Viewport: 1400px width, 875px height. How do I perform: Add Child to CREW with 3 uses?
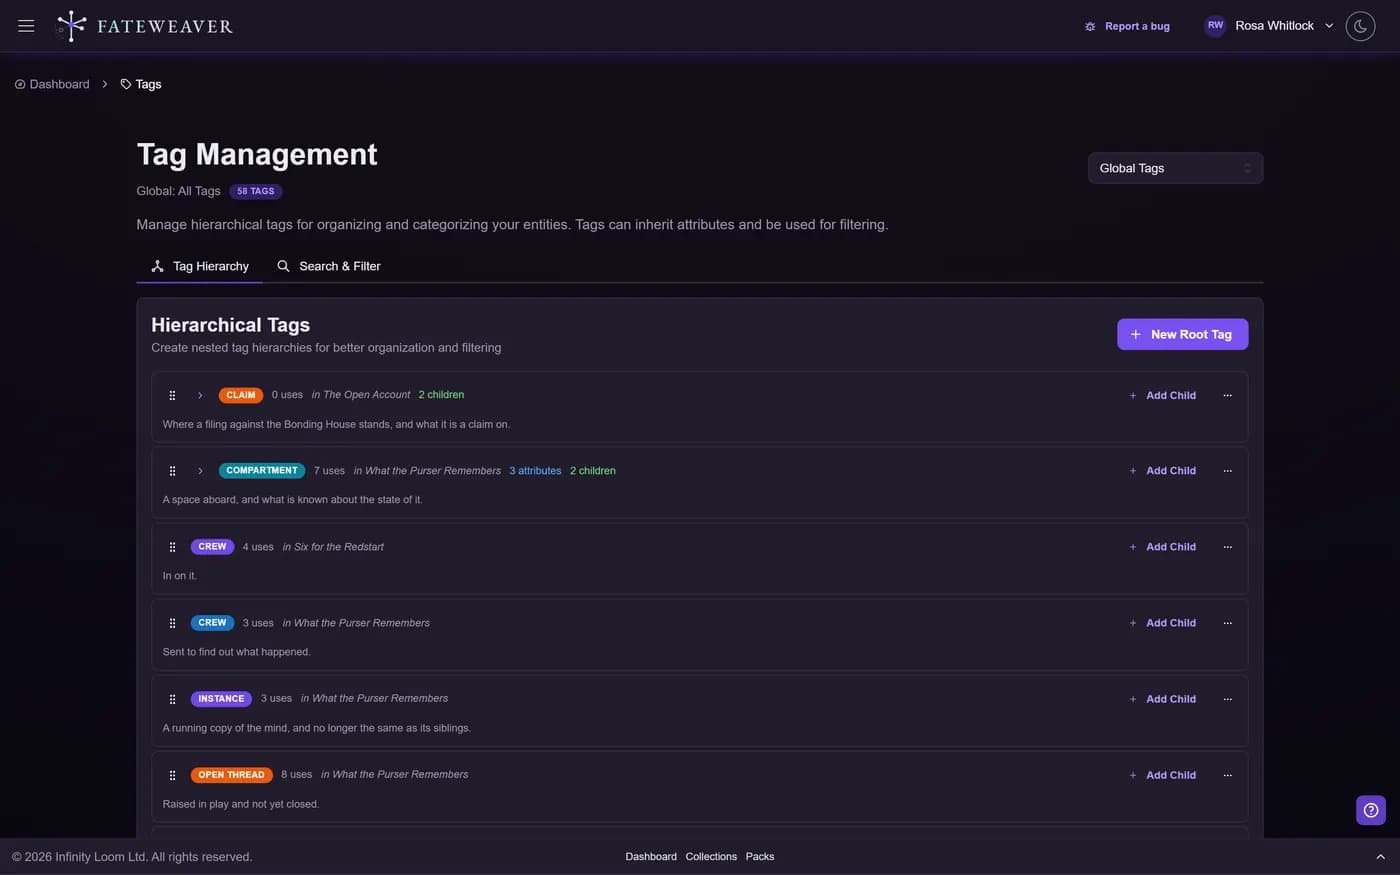pos(1162,623)
